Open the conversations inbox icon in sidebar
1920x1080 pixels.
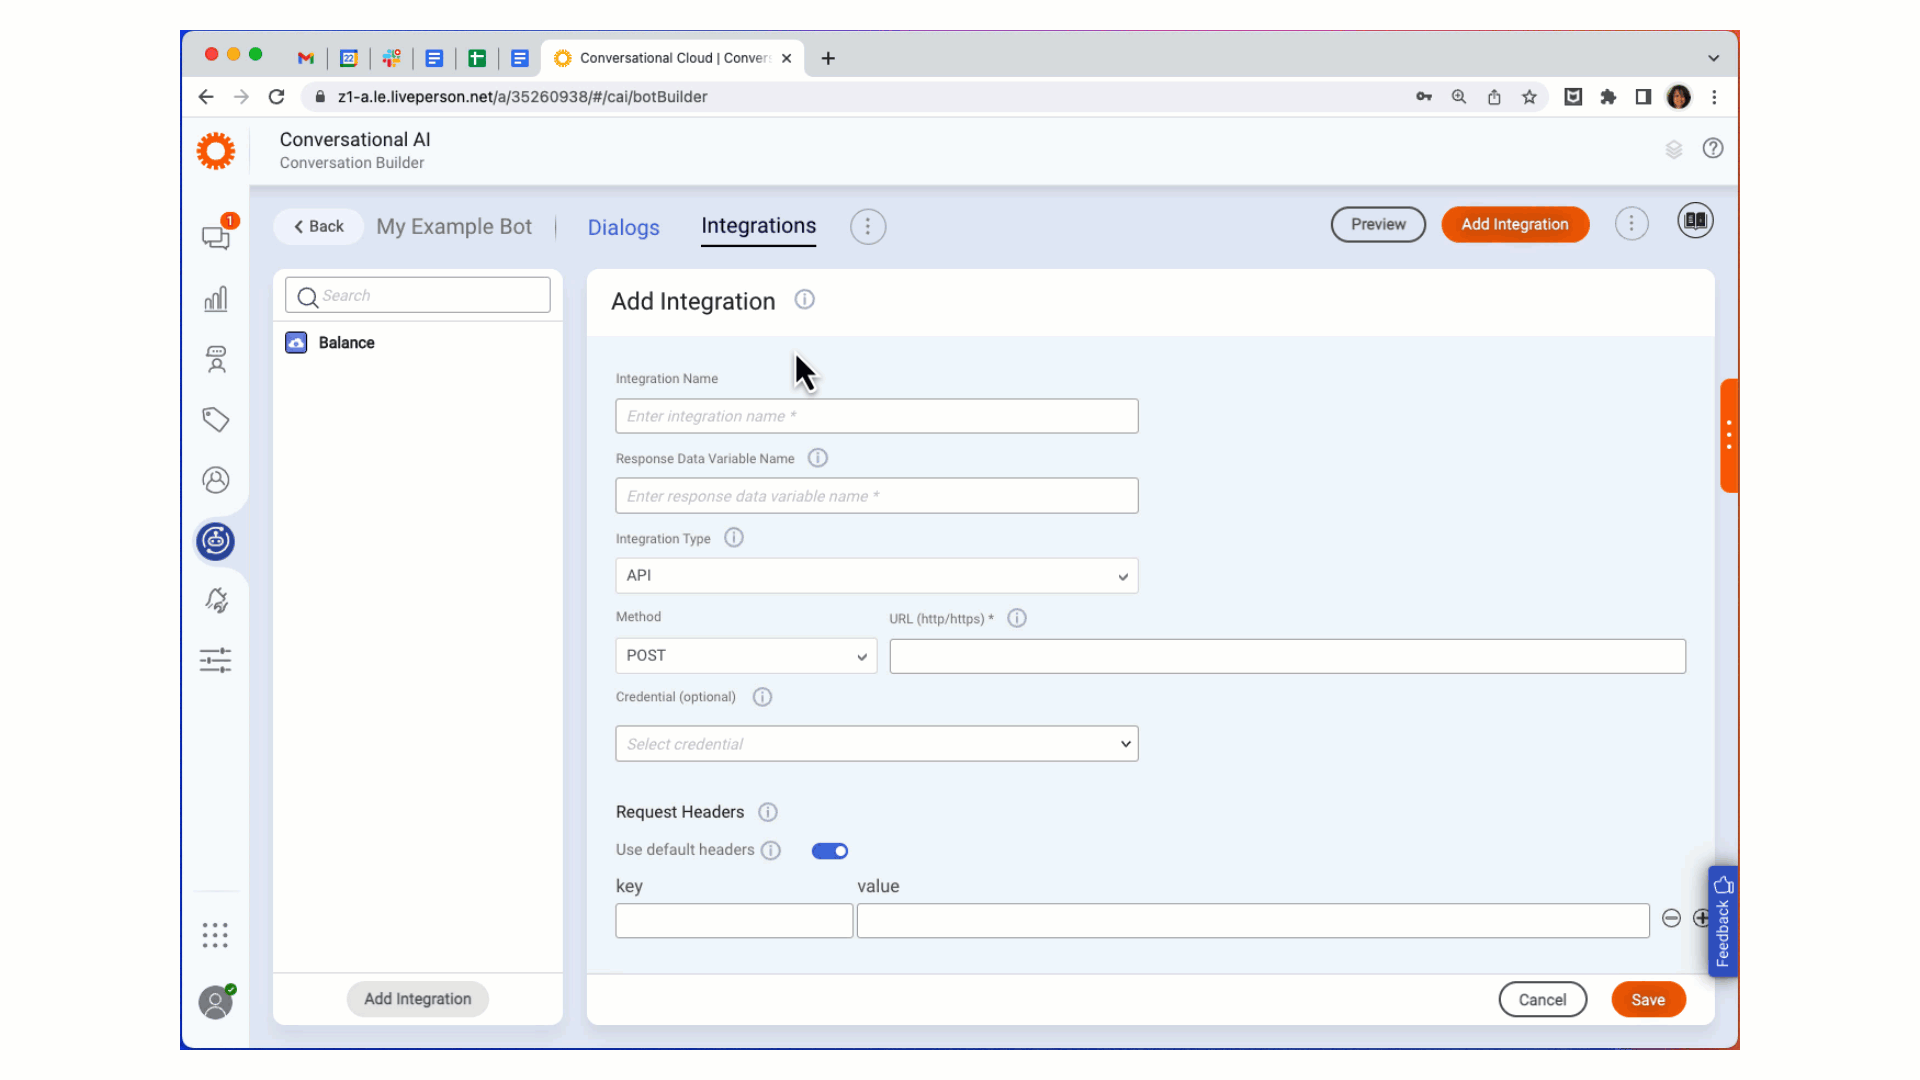click(216, 237)
